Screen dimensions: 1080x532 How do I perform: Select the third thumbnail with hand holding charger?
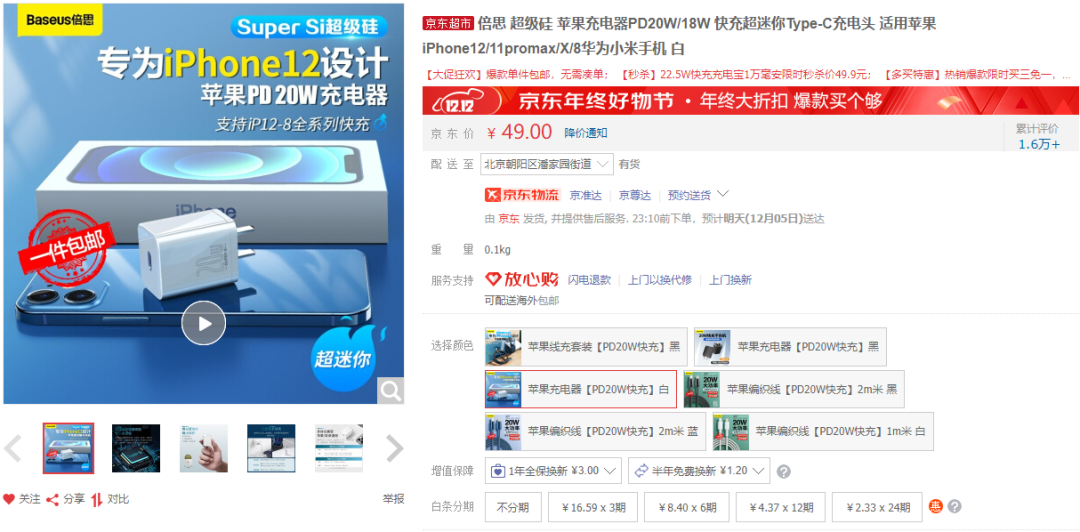203,449
